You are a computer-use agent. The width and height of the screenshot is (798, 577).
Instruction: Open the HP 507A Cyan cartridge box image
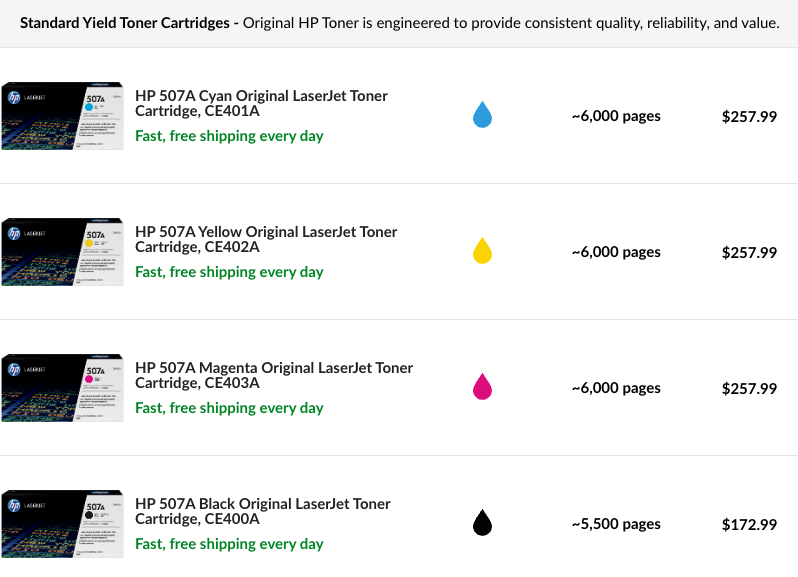[62, 116]
